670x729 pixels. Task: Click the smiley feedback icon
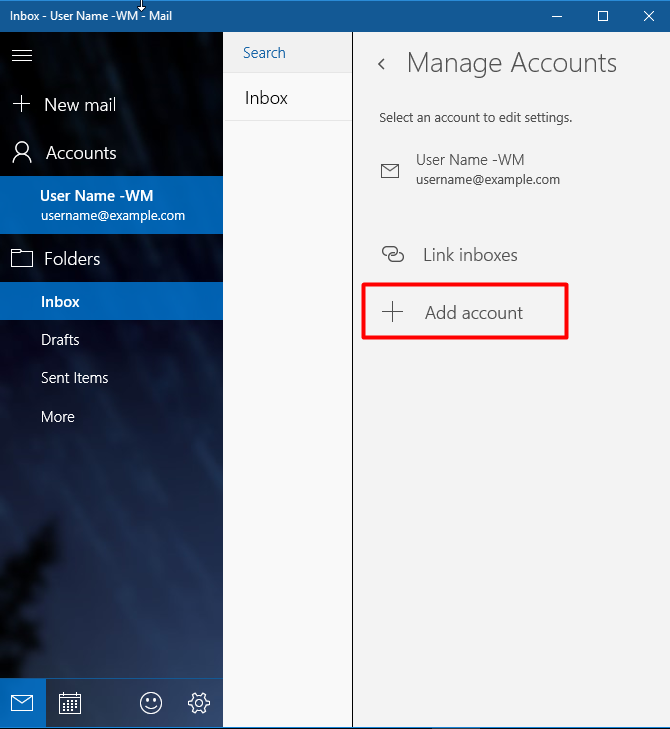[x=151, y=703]
